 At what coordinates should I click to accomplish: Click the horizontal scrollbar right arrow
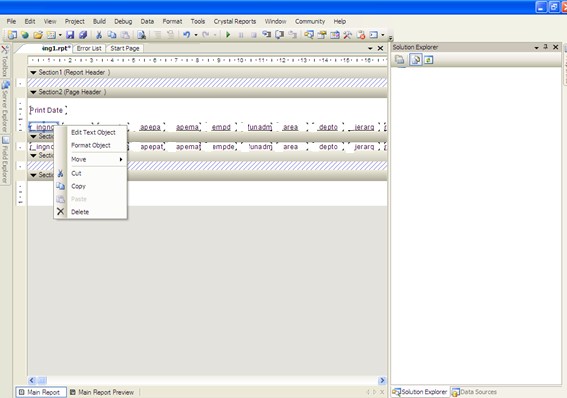tap(382, 380)
